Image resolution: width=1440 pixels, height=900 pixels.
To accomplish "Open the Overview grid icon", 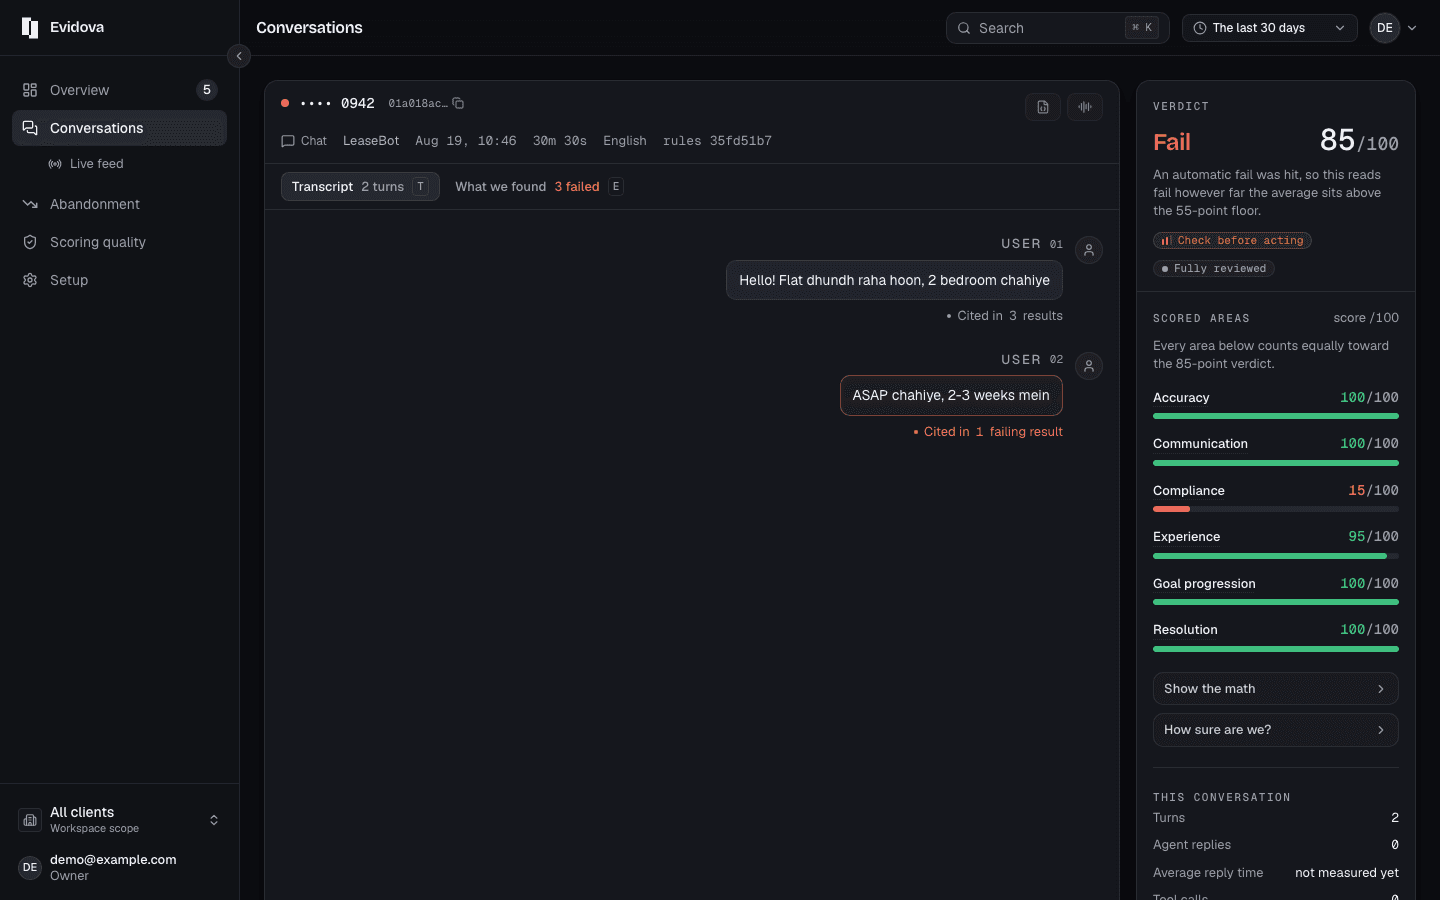I will pos(30,90).
